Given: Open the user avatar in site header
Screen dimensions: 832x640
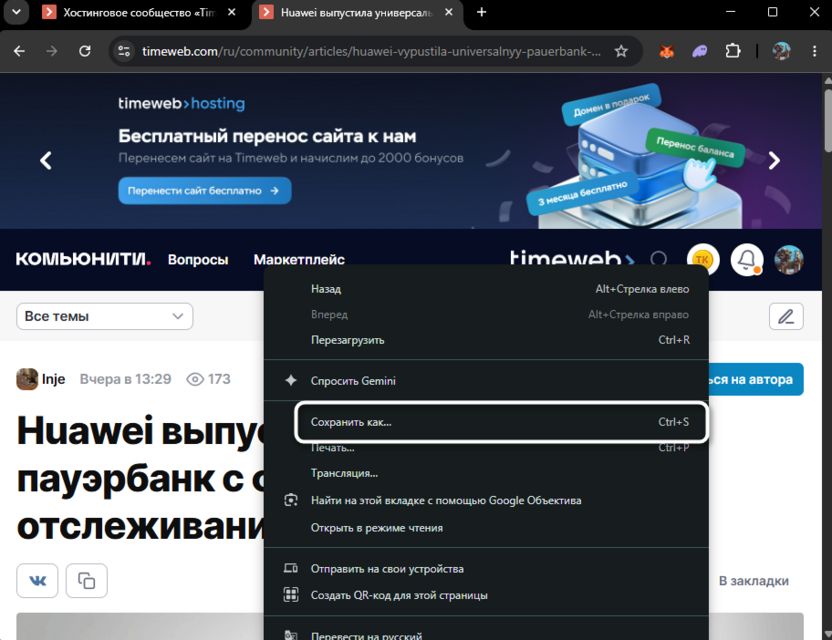Looking at the screenshot, I should (x=789, y=260).
